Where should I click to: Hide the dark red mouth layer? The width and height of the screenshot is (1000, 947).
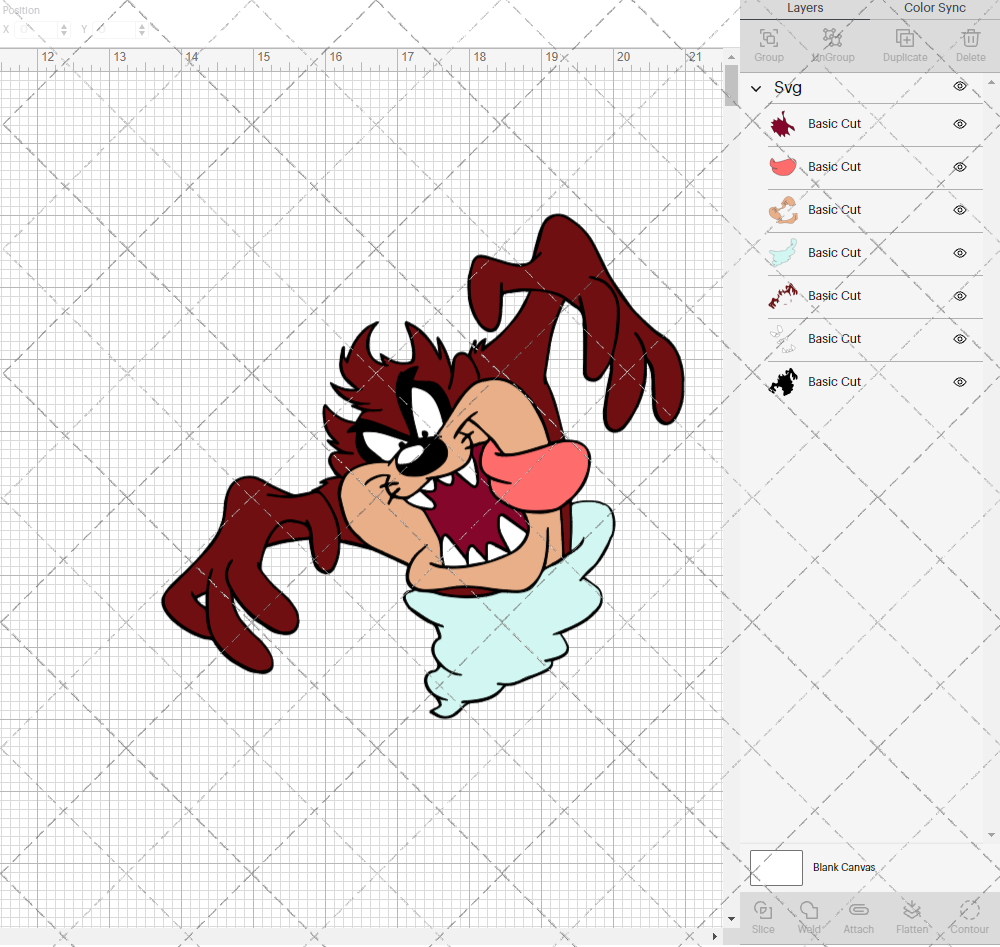960,124
